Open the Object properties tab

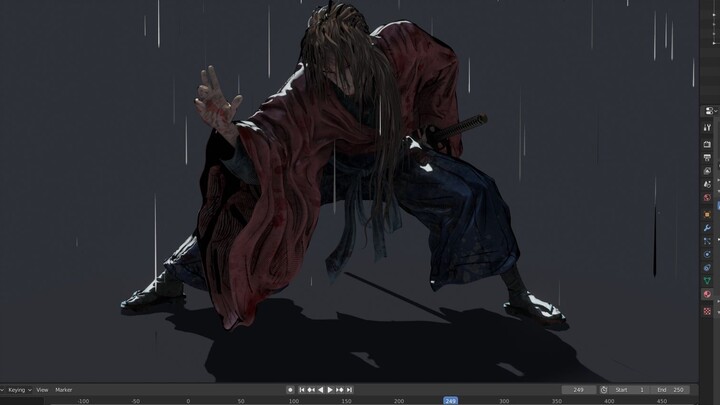click(707, 214)
